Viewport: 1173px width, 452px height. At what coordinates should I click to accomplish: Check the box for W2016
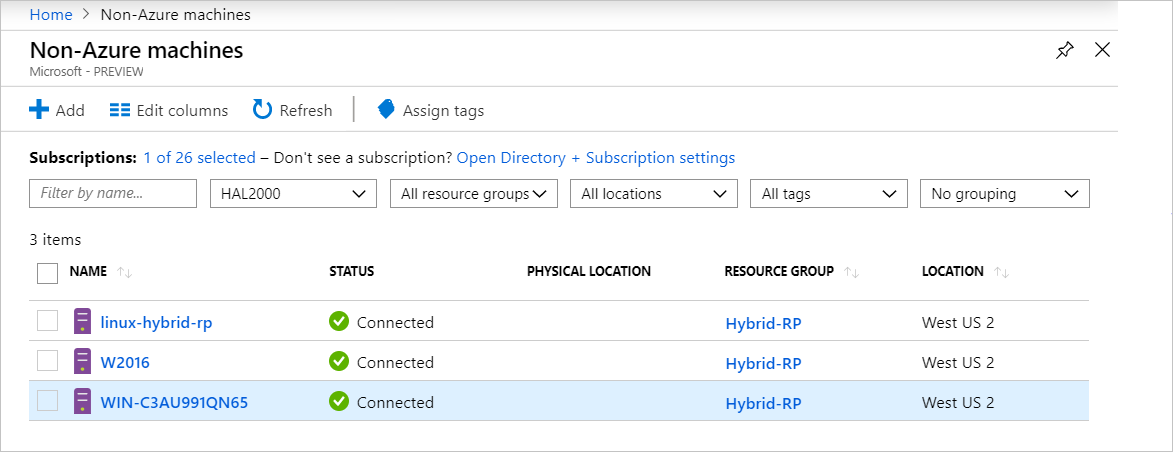pos(48,361)
